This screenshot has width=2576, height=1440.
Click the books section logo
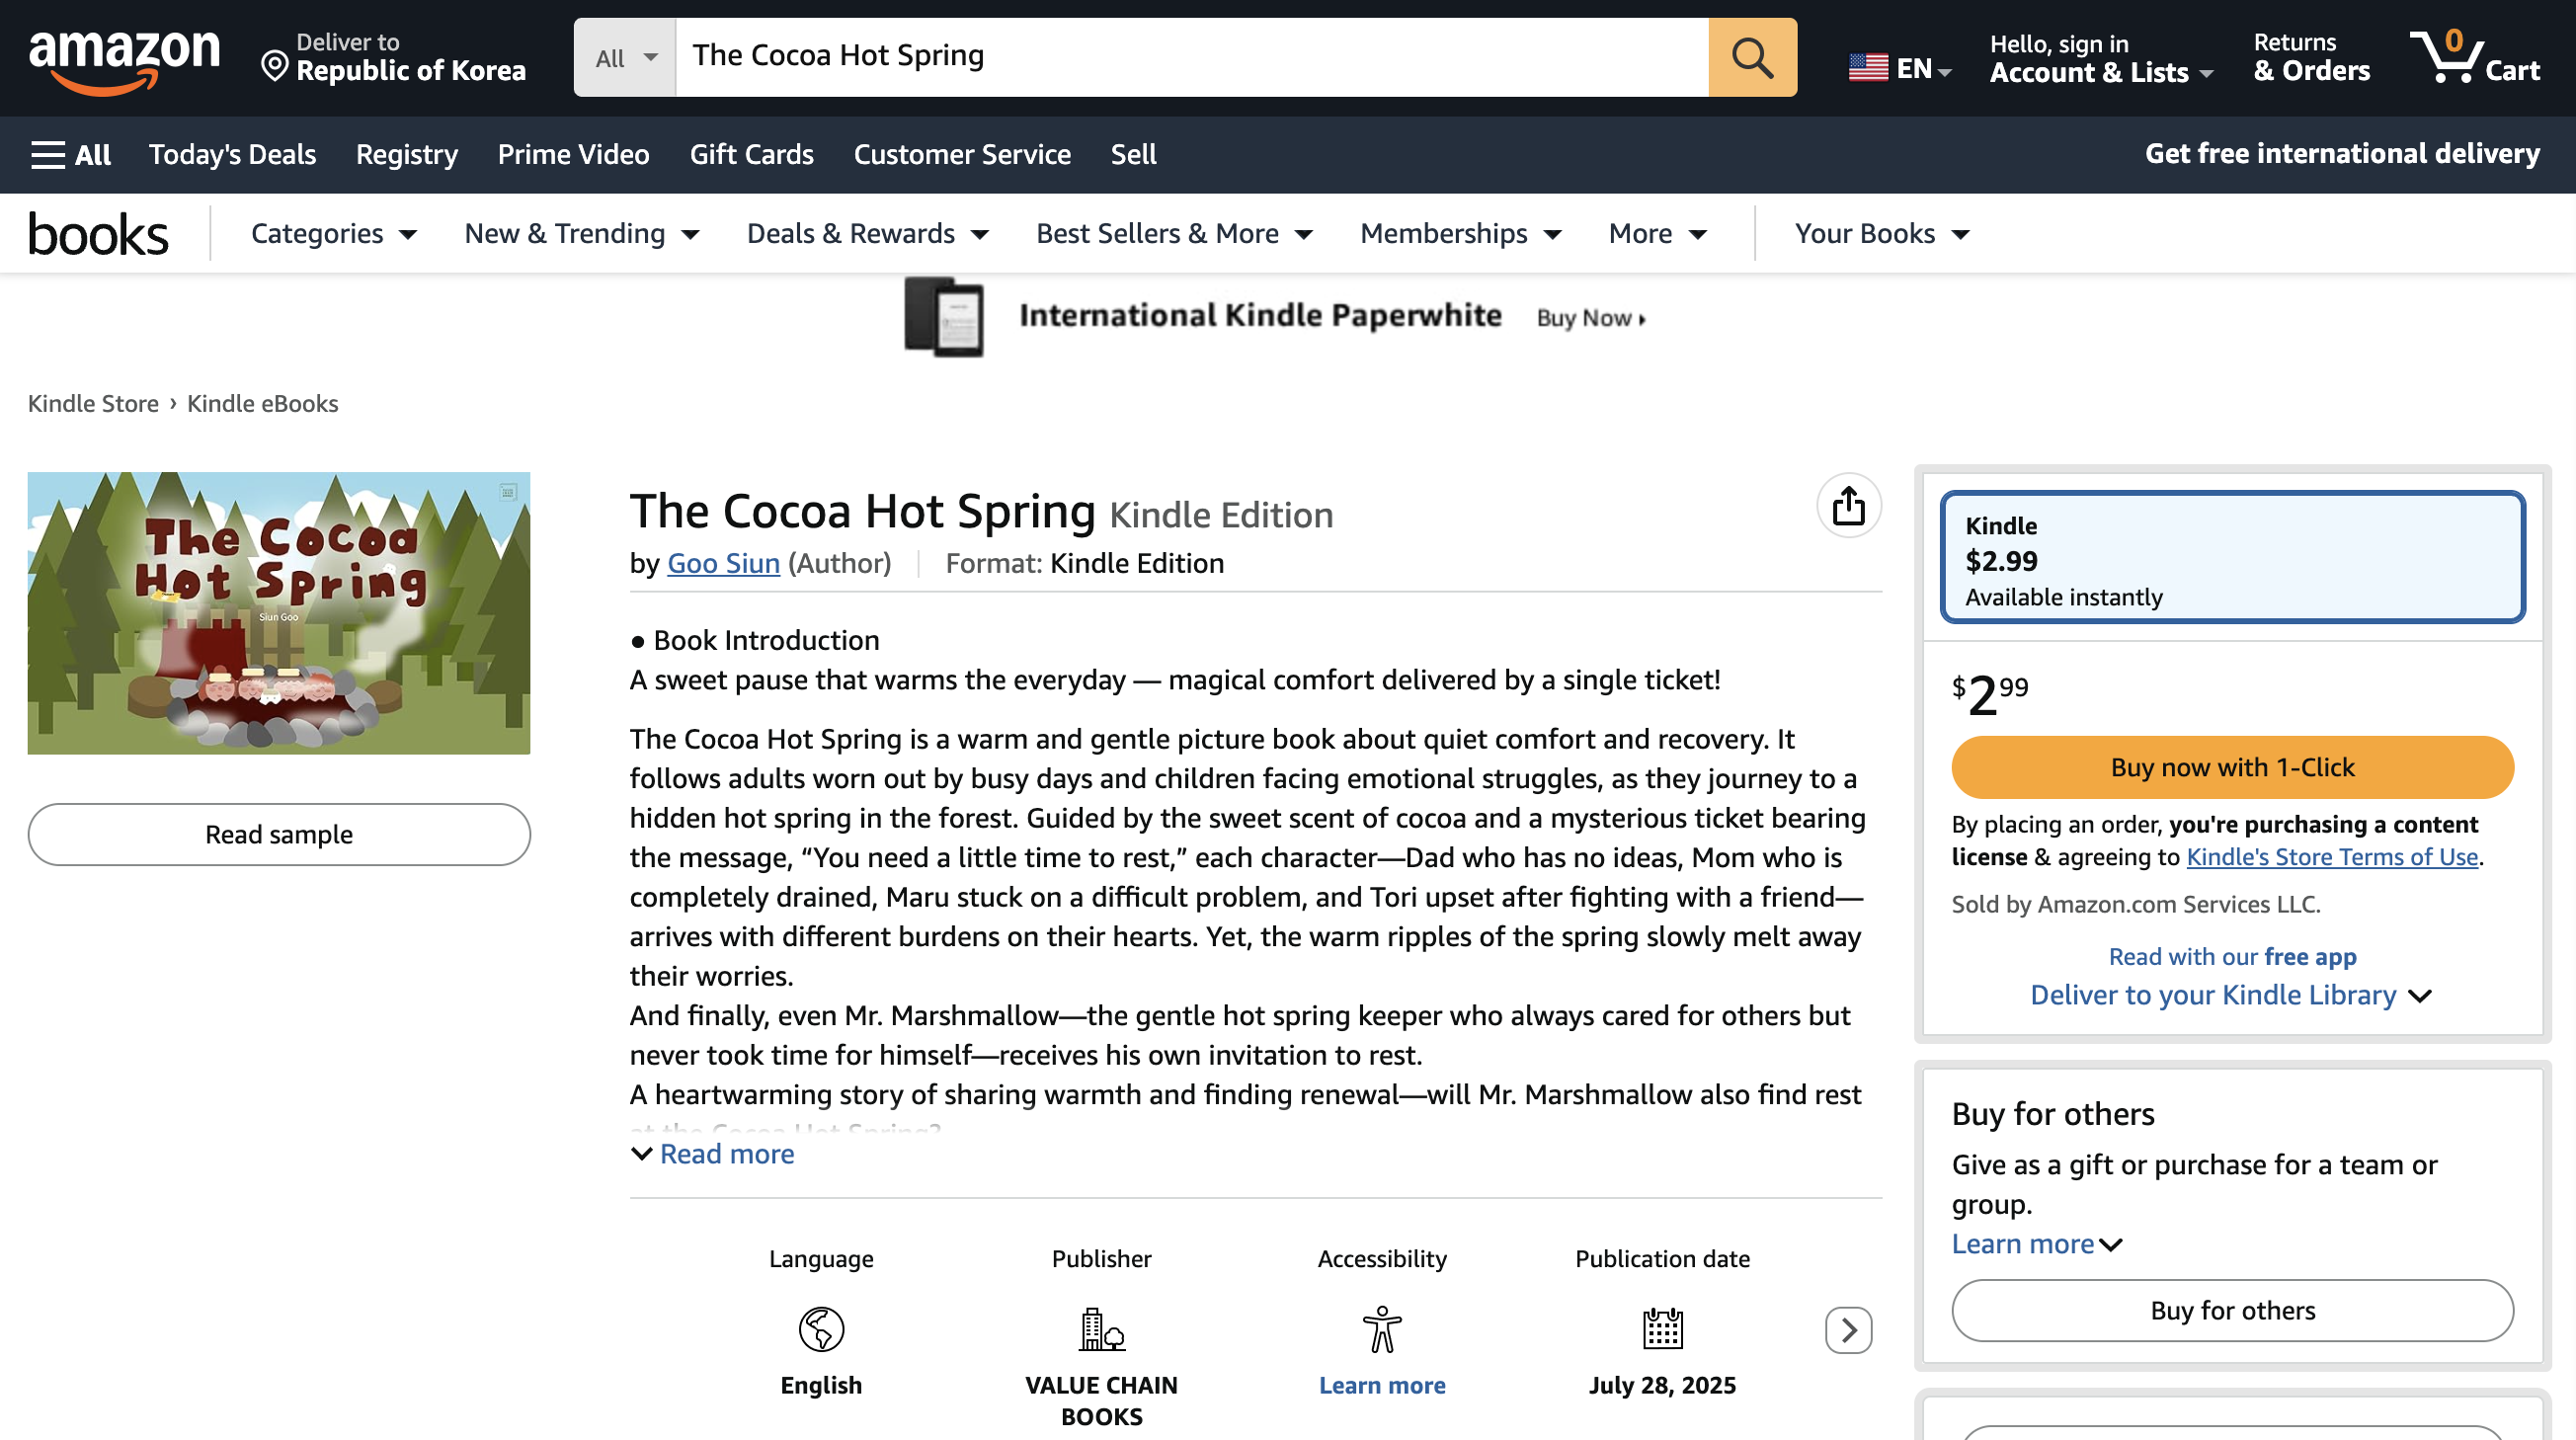point(98,234)
